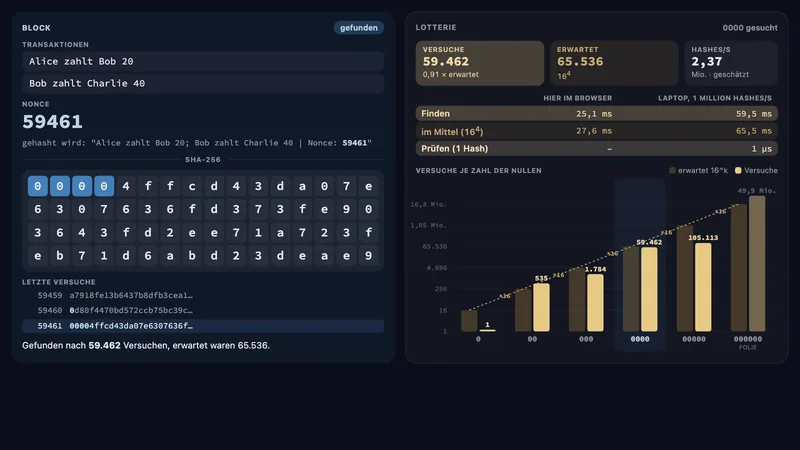
Task: Click the "VERSUCHE JE ZAHL DER NULLEN" chart title
Action: pyautogui.click(x=479, y=170)
